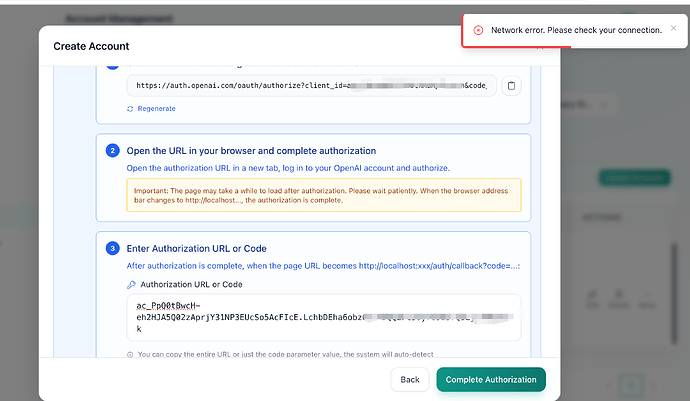The image size is (690, 401).
Task: Click the red error icon in the notification
Action: (x=478, y=30)
